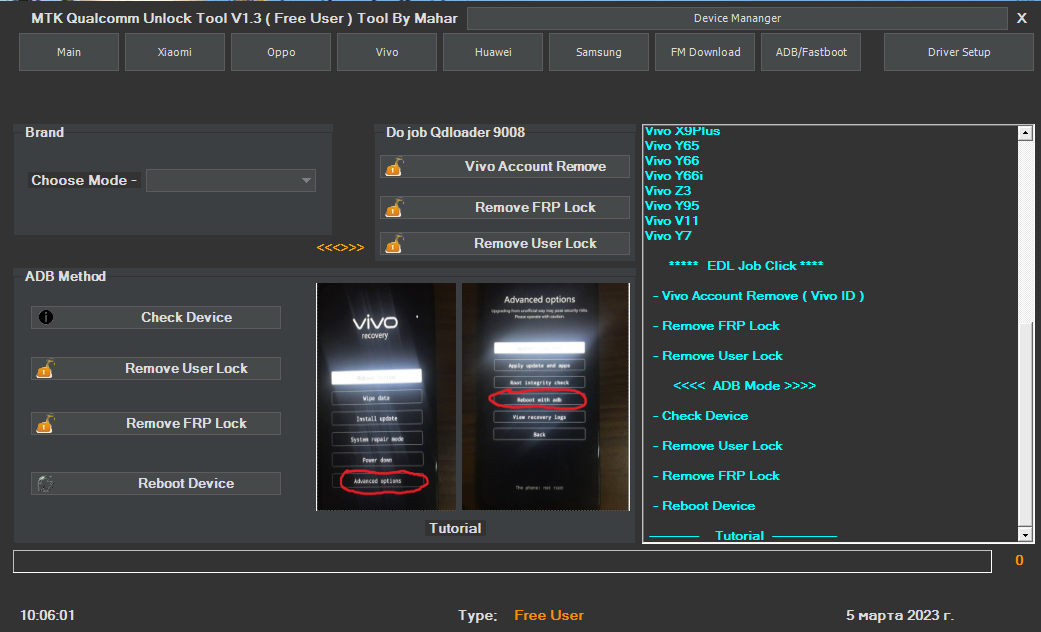Click the date 5 марта 2023 г.
The image size is (1041, 632).
point(900,615)
